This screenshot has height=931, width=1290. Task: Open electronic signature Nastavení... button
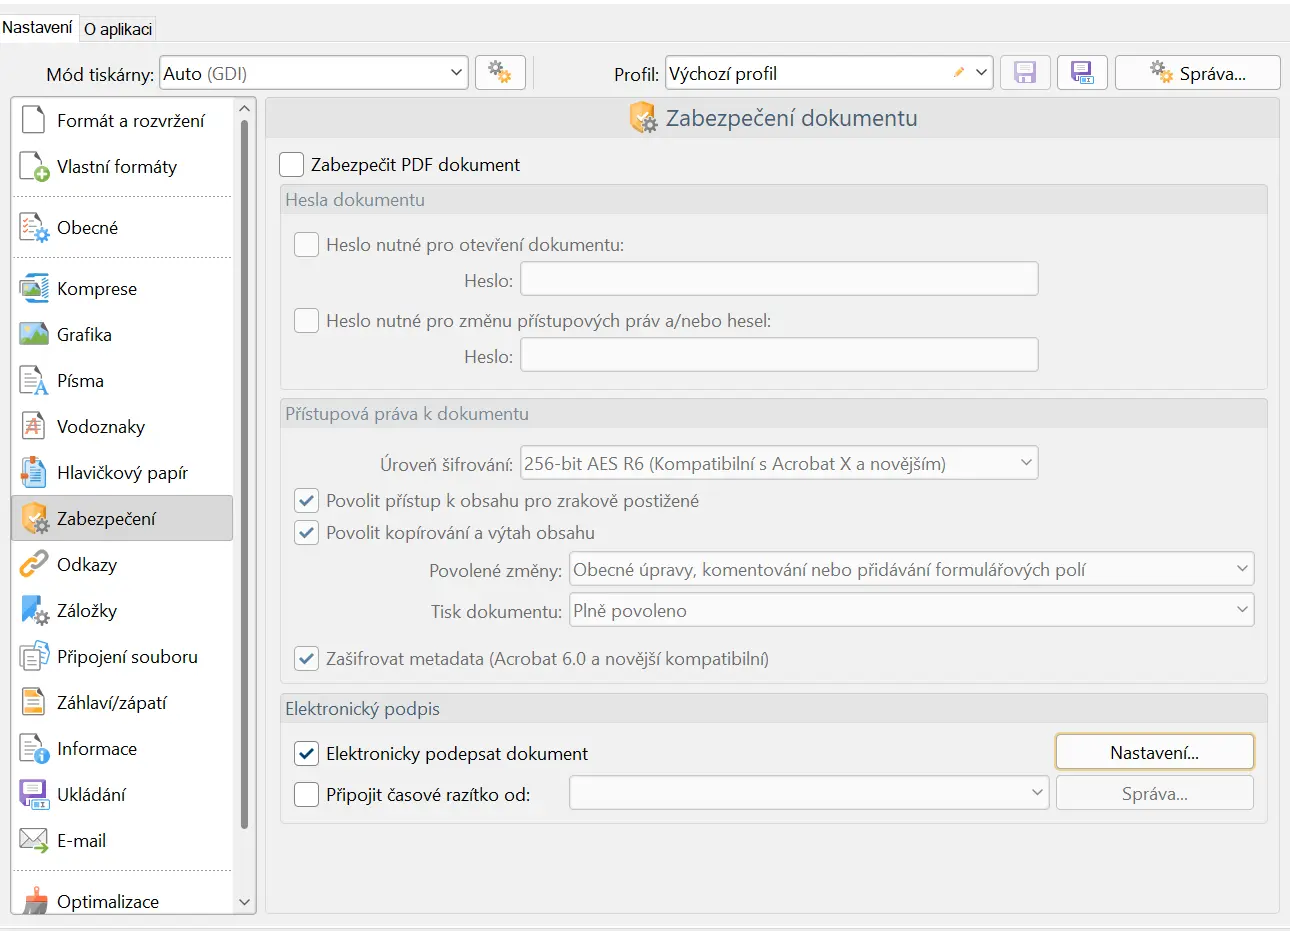[1155, 752]
